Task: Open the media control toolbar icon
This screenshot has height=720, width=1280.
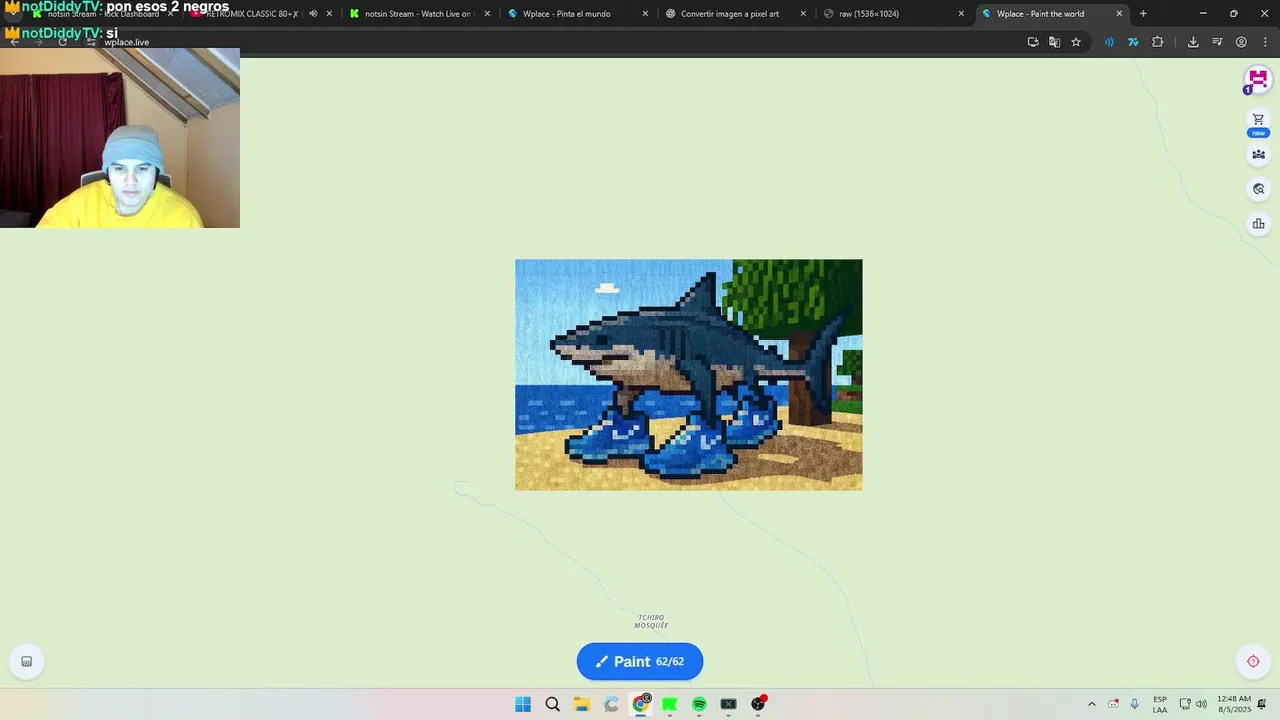Action: (1217, 42)
